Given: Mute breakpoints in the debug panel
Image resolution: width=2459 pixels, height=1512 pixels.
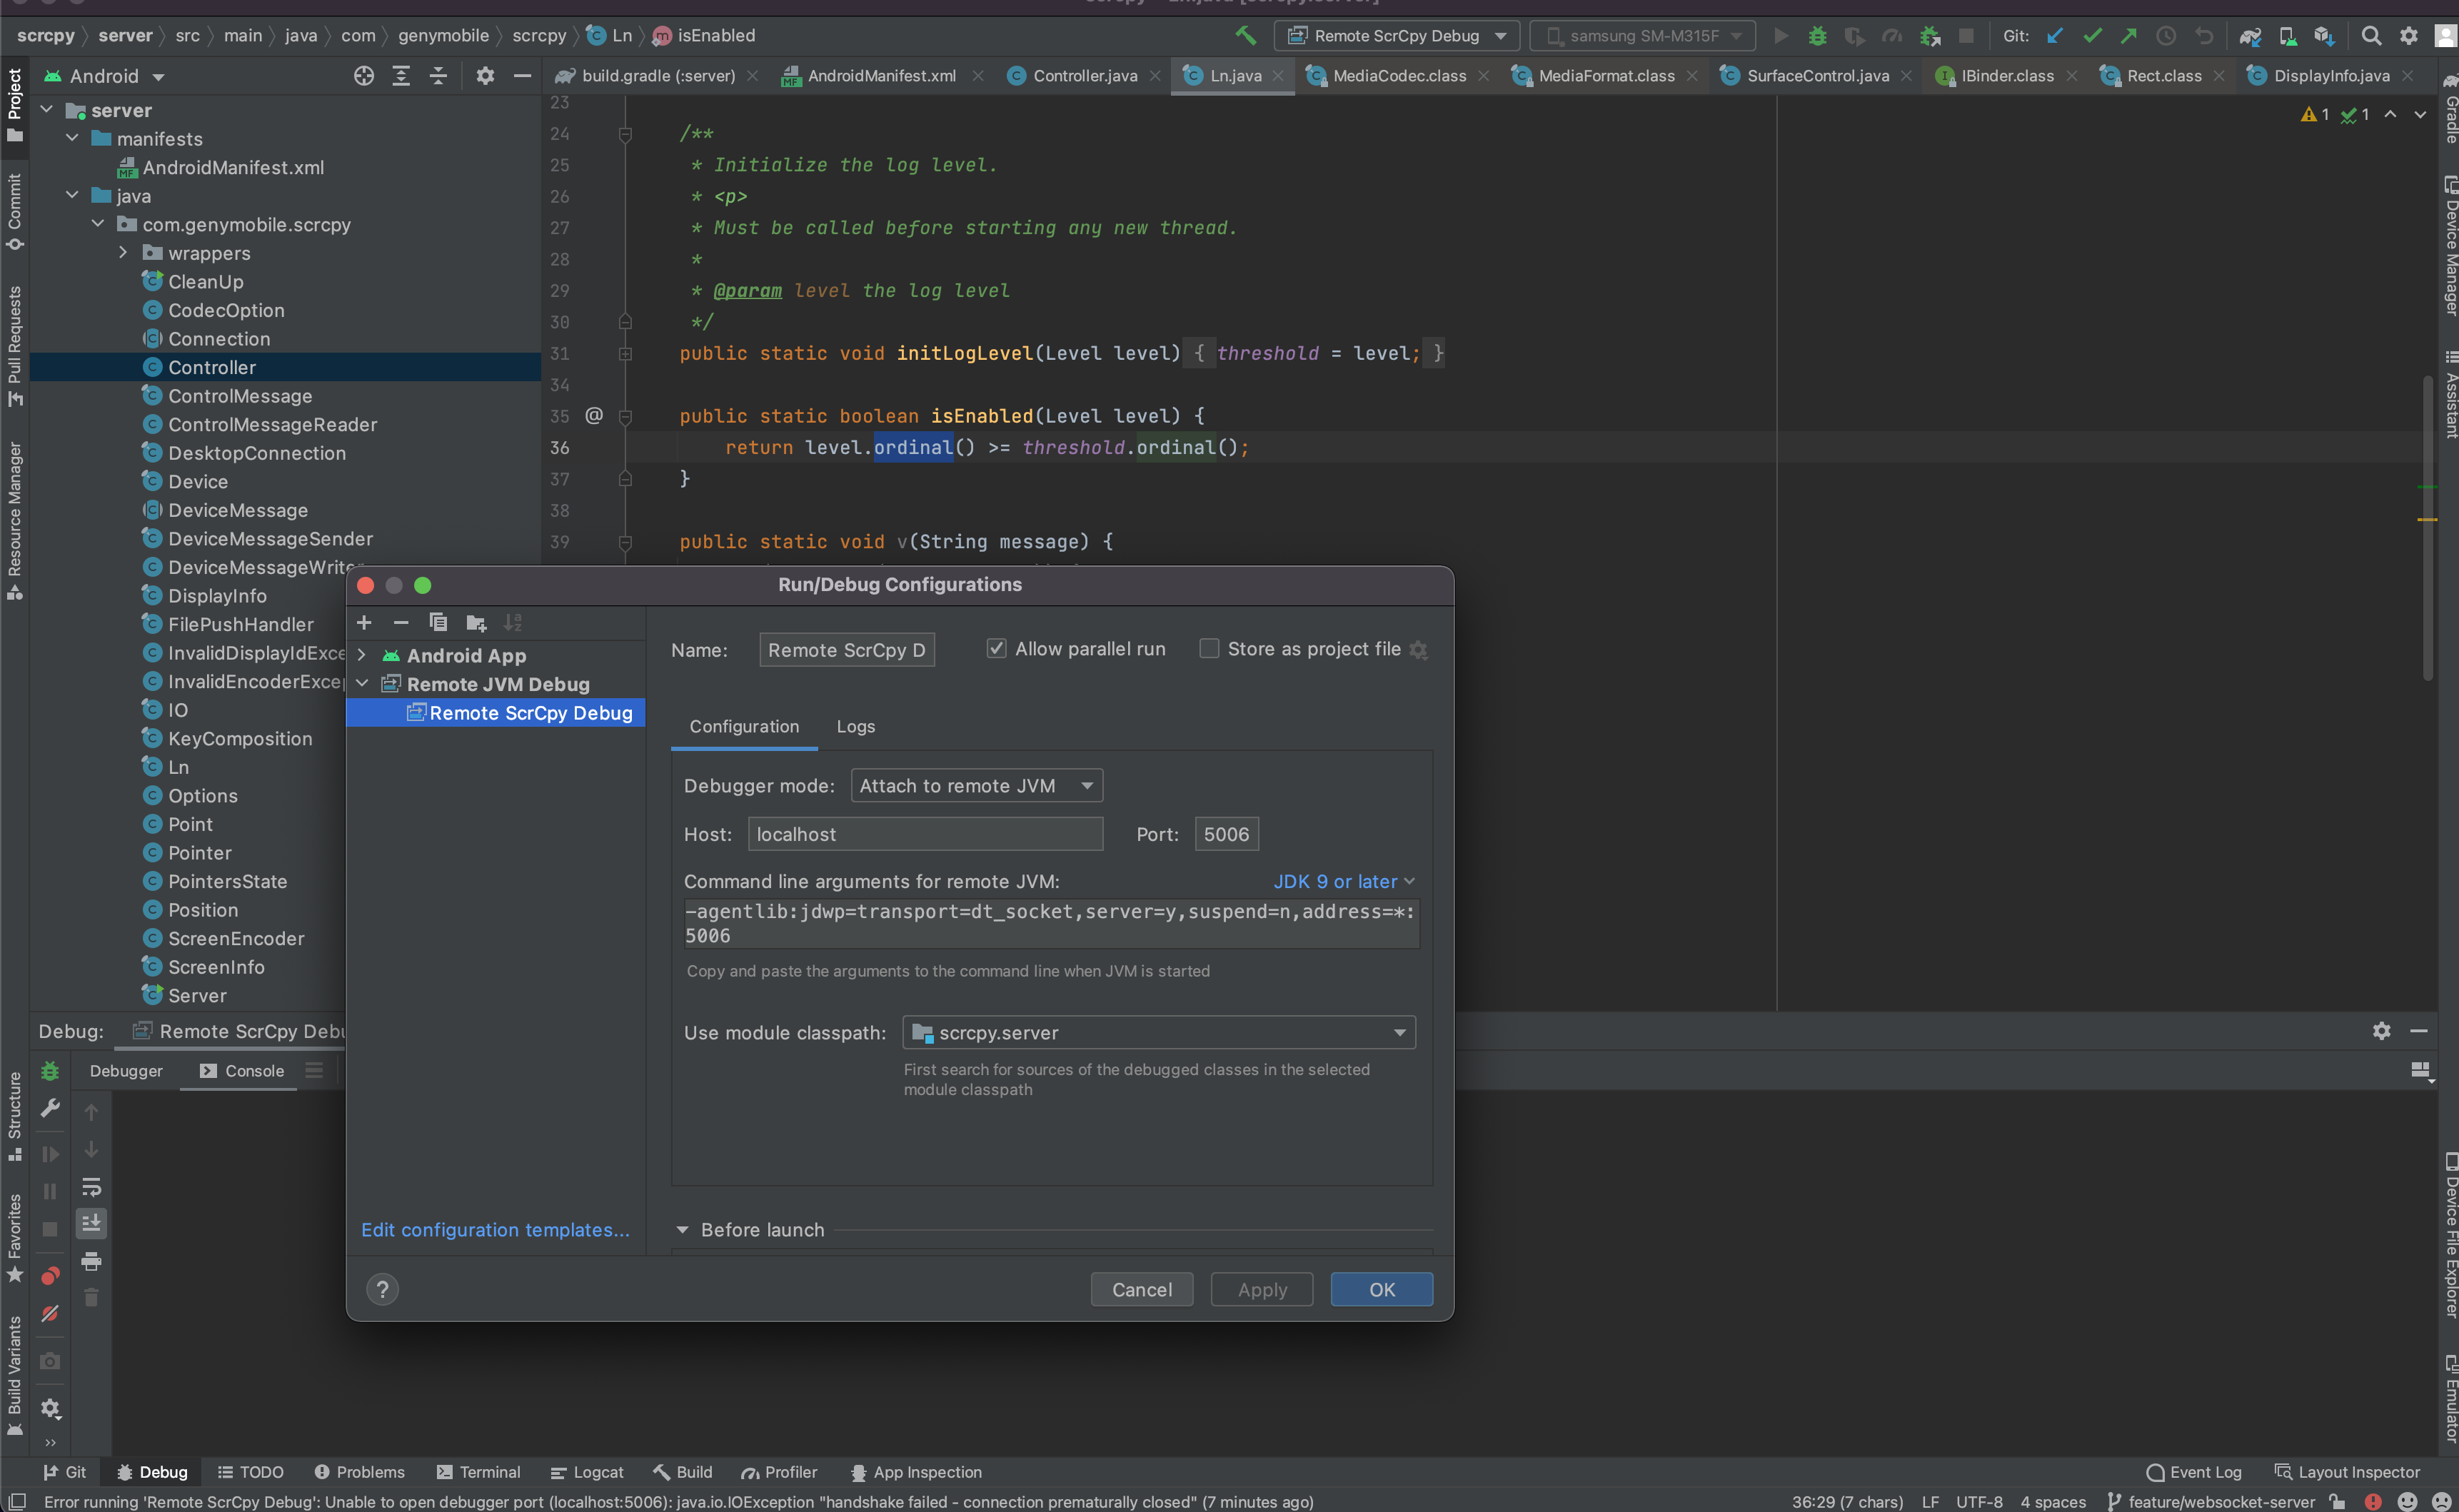Looking at the screenshot, I should pos(49,1313).
